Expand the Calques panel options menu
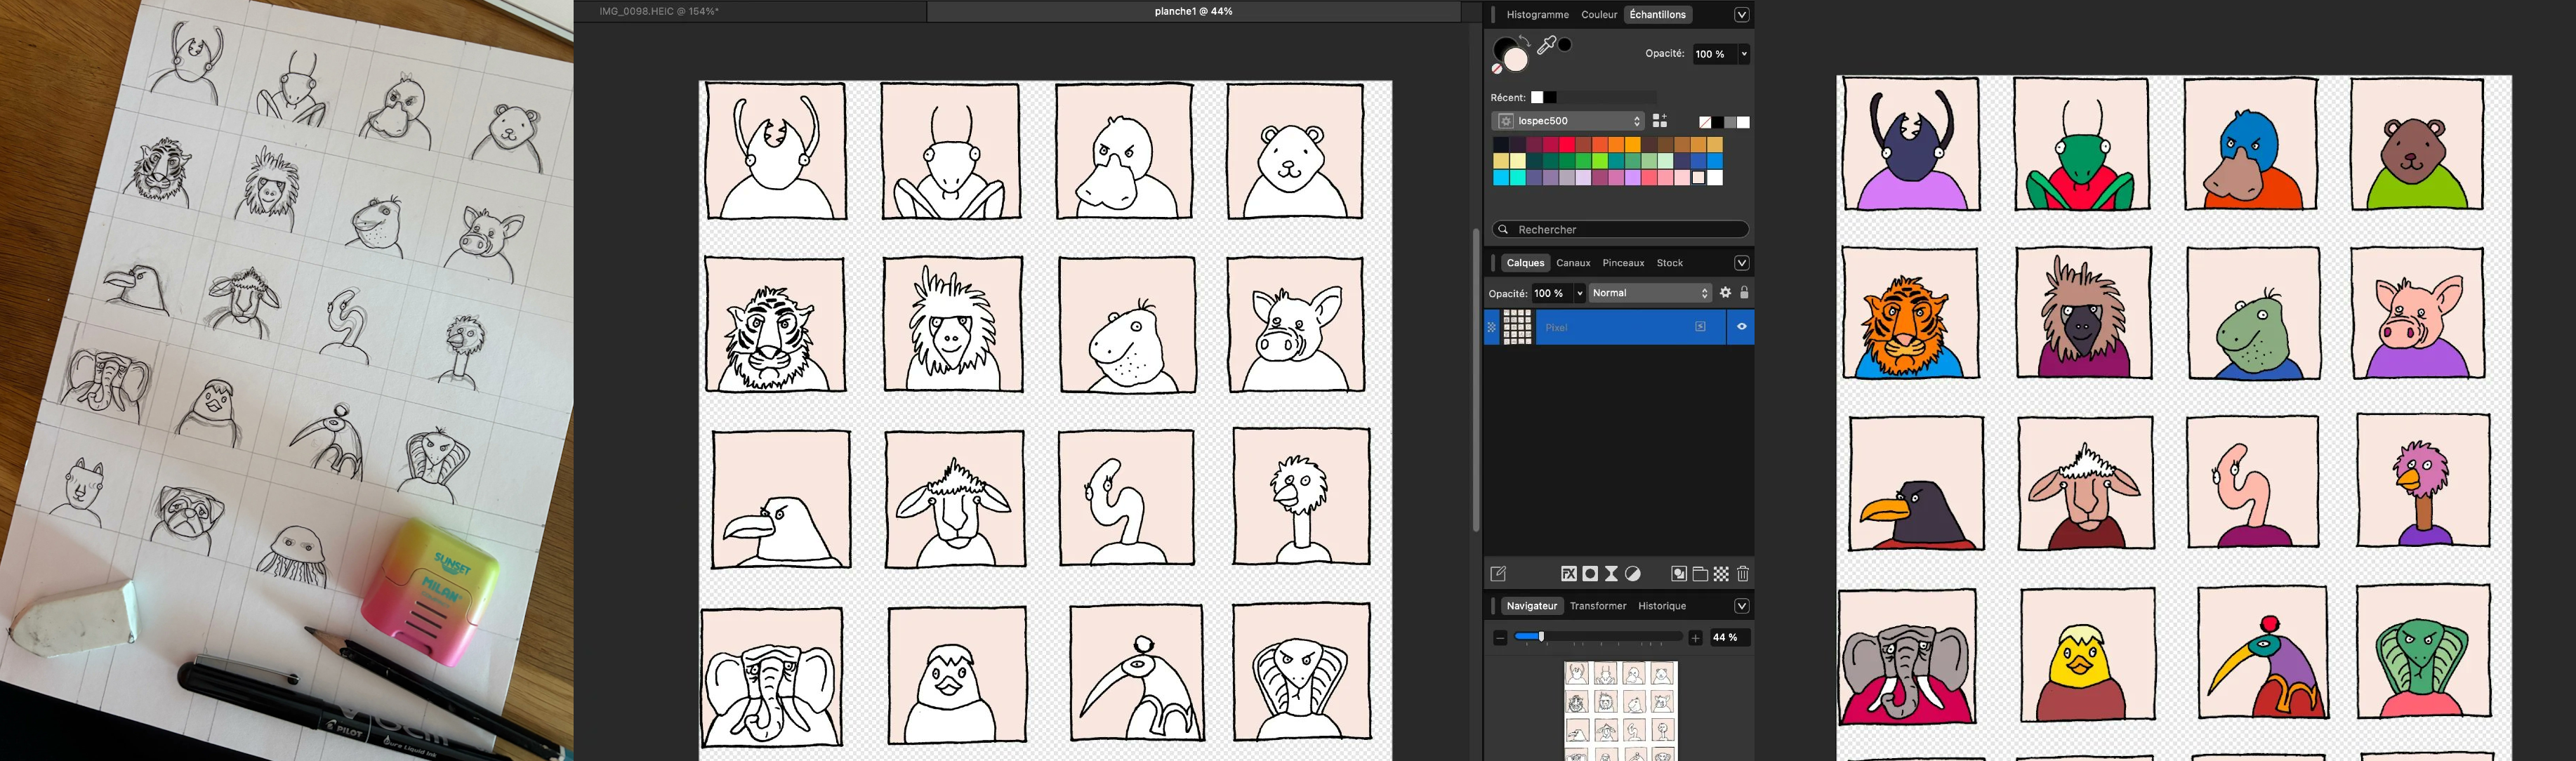 [x=1741, y=263]
